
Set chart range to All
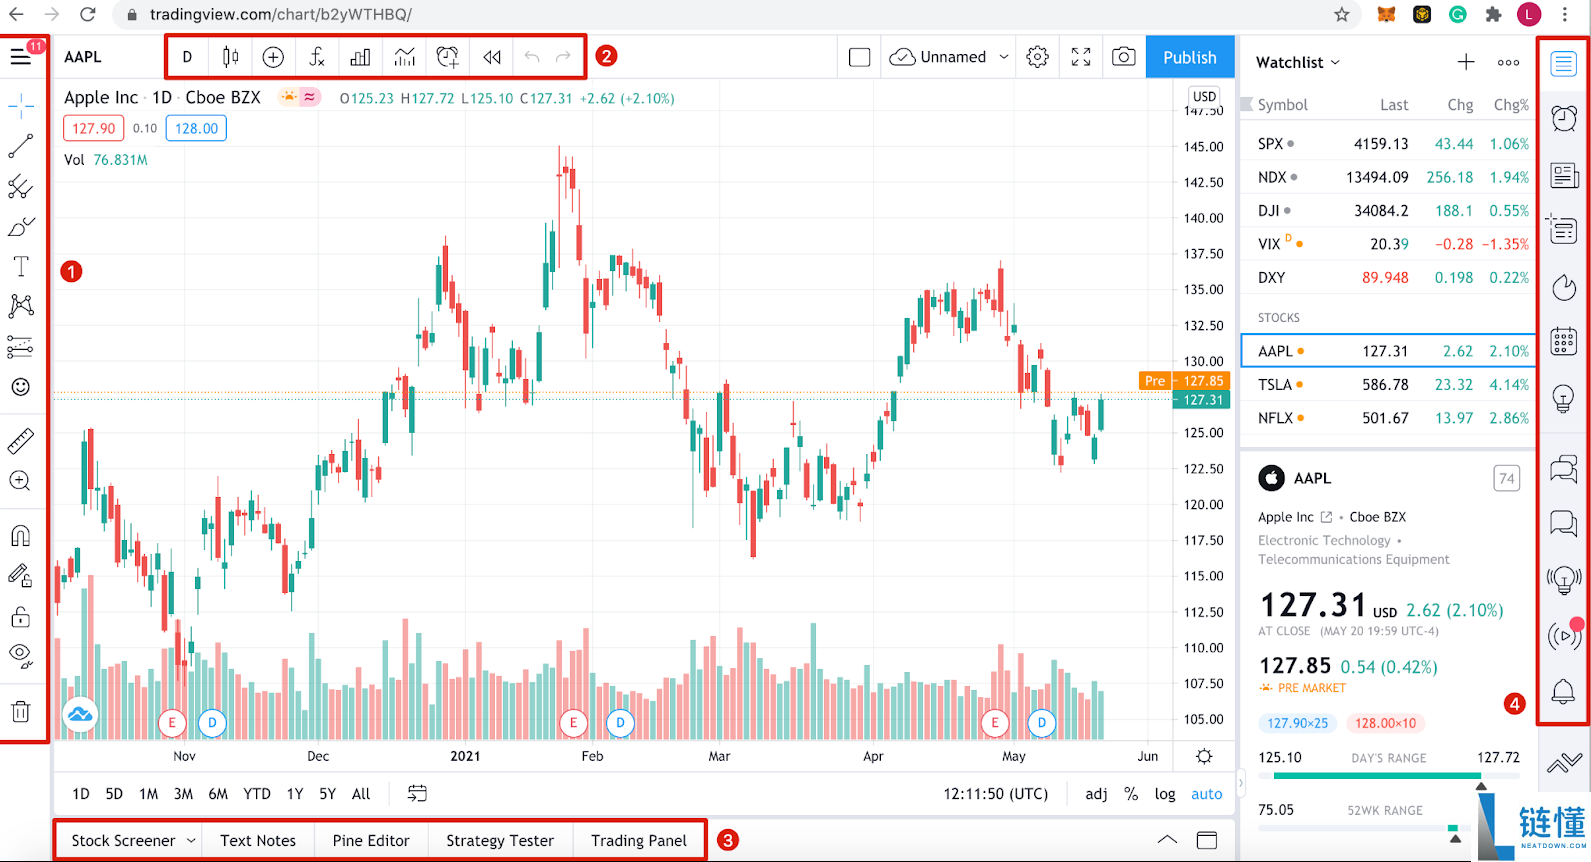361,794
